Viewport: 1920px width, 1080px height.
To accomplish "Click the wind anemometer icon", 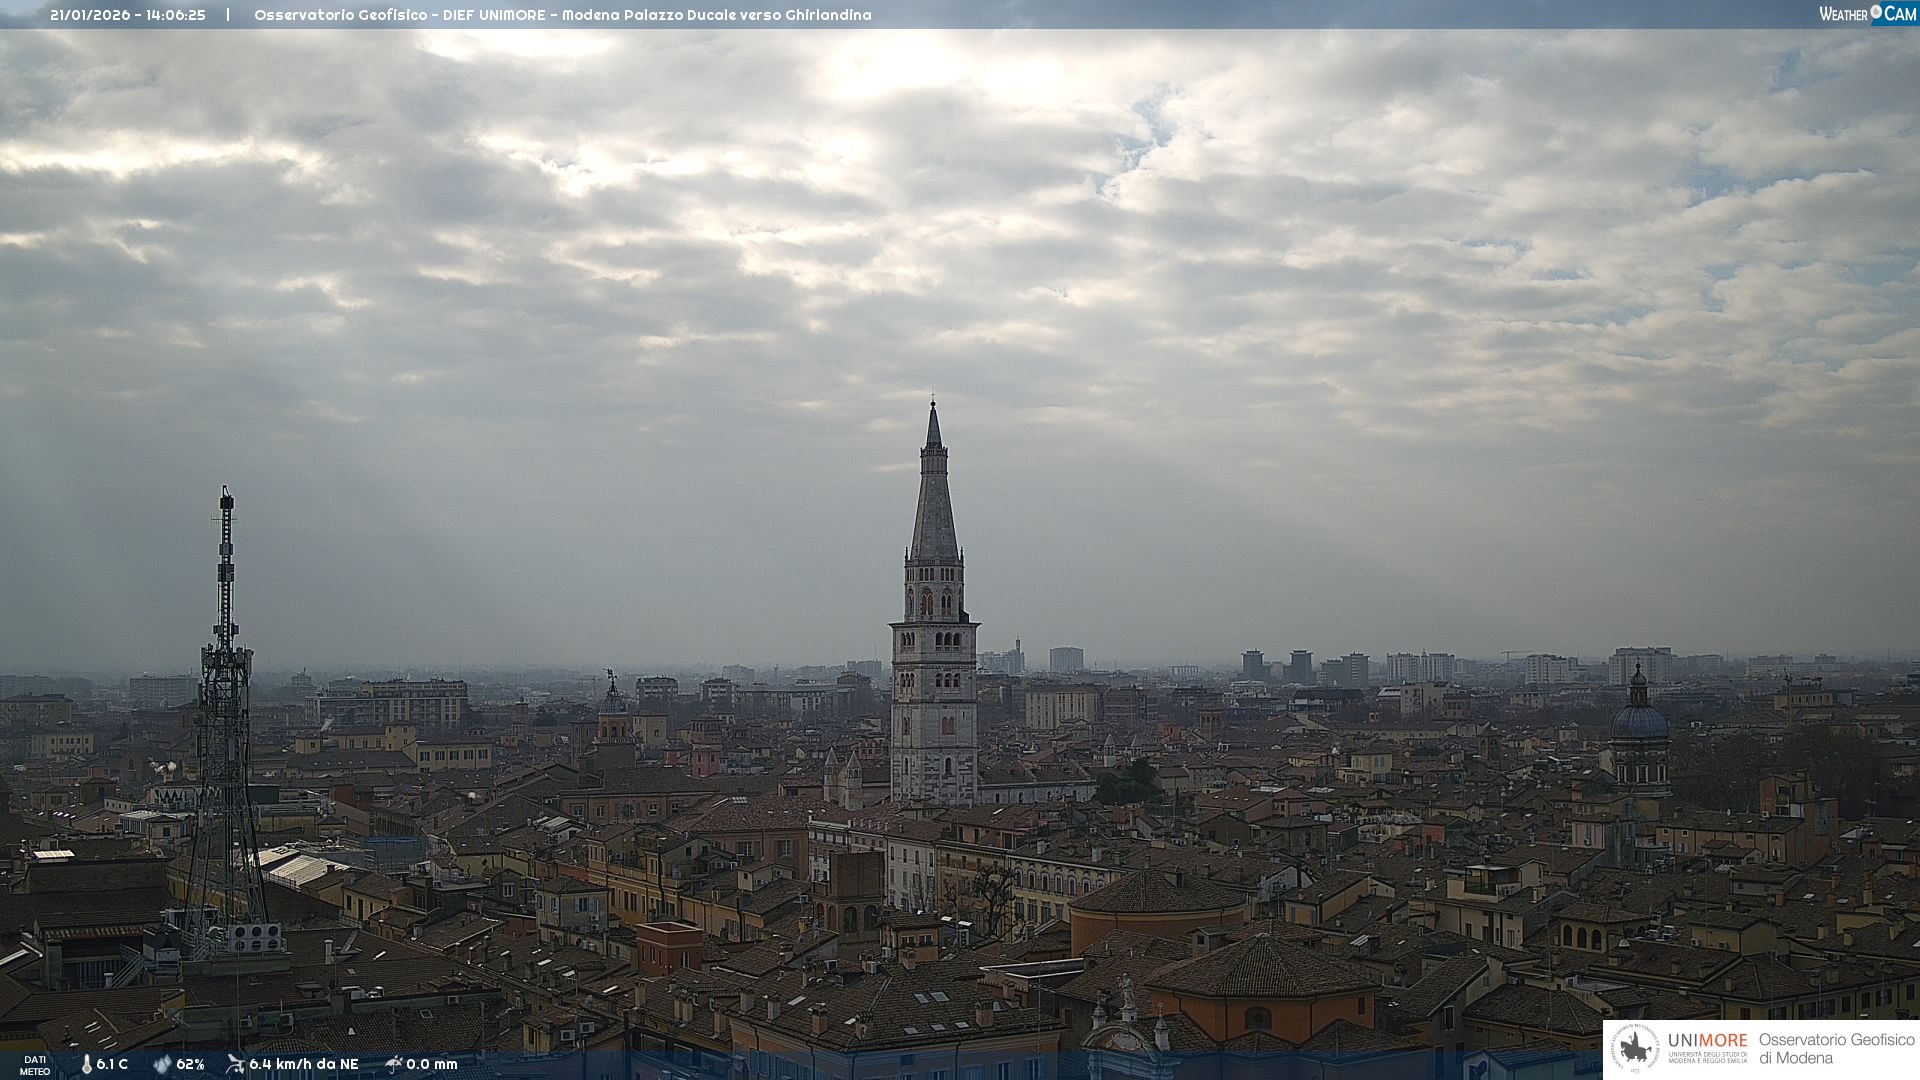I will pos(236,1064).
